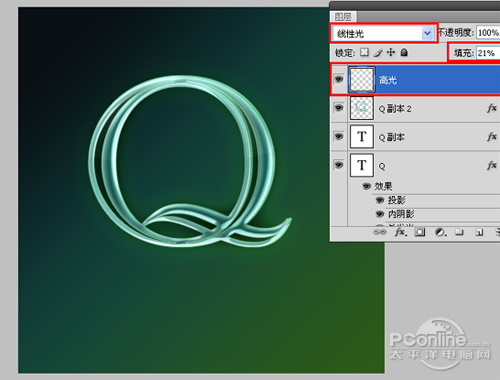Select the layer named Q
500x380 pixels.
tap(382, 166)
